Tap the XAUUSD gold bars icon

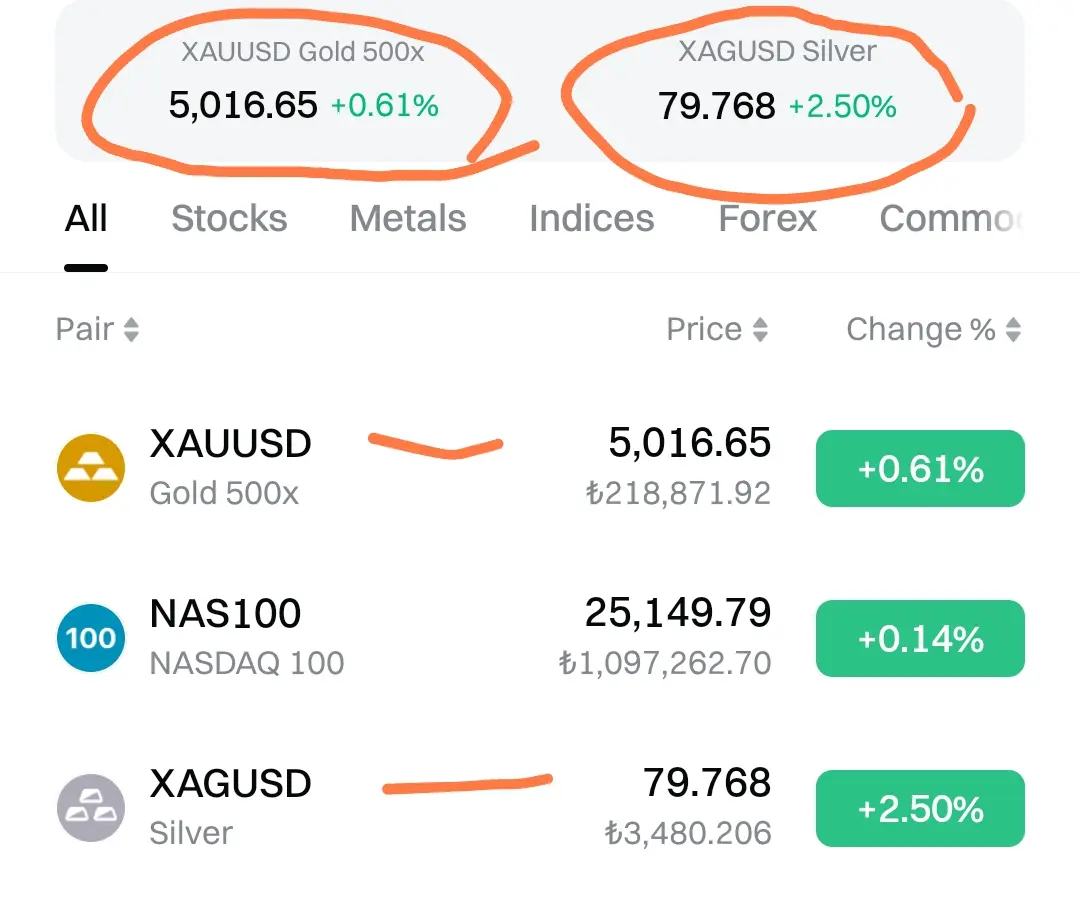(91, 468)
